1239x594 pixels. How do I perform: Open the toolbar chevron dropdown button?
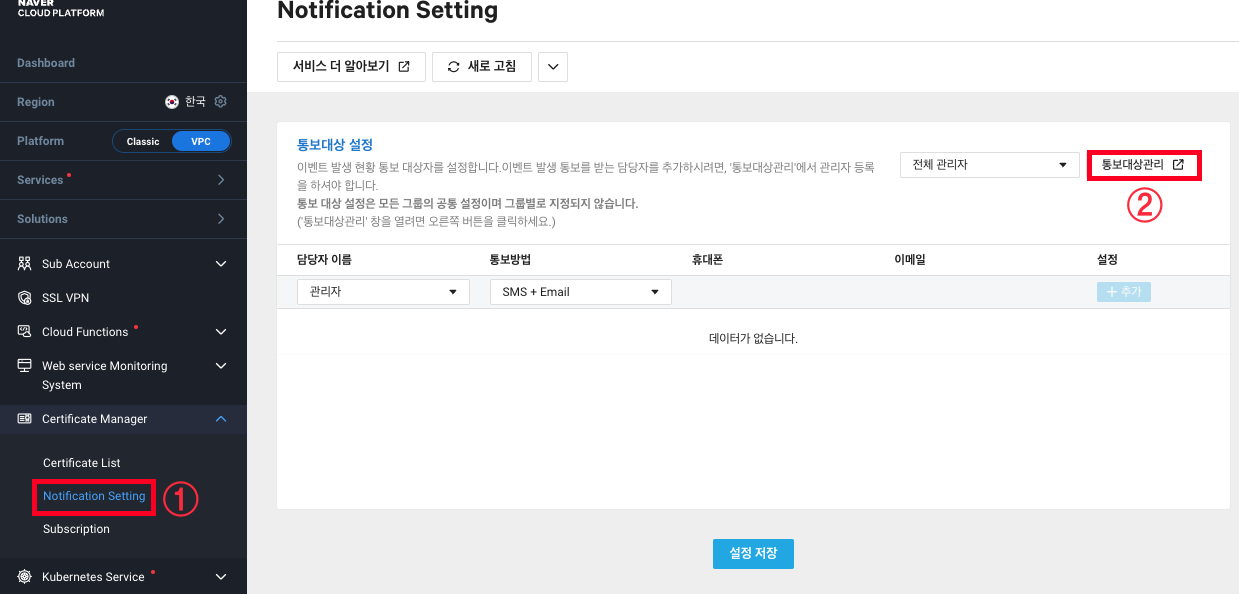(553, 67)
